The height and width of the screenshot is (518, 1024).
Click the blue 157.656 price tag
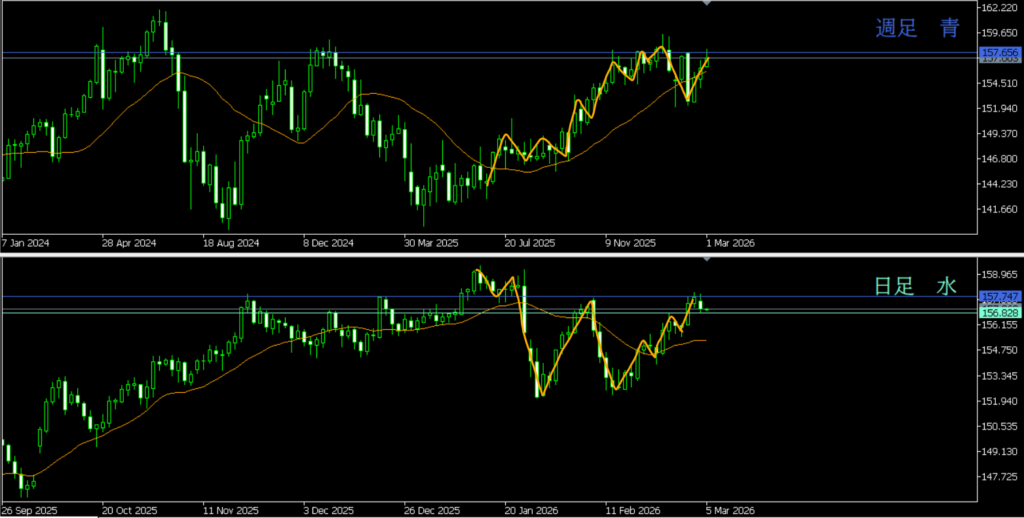coord(1000,52)
